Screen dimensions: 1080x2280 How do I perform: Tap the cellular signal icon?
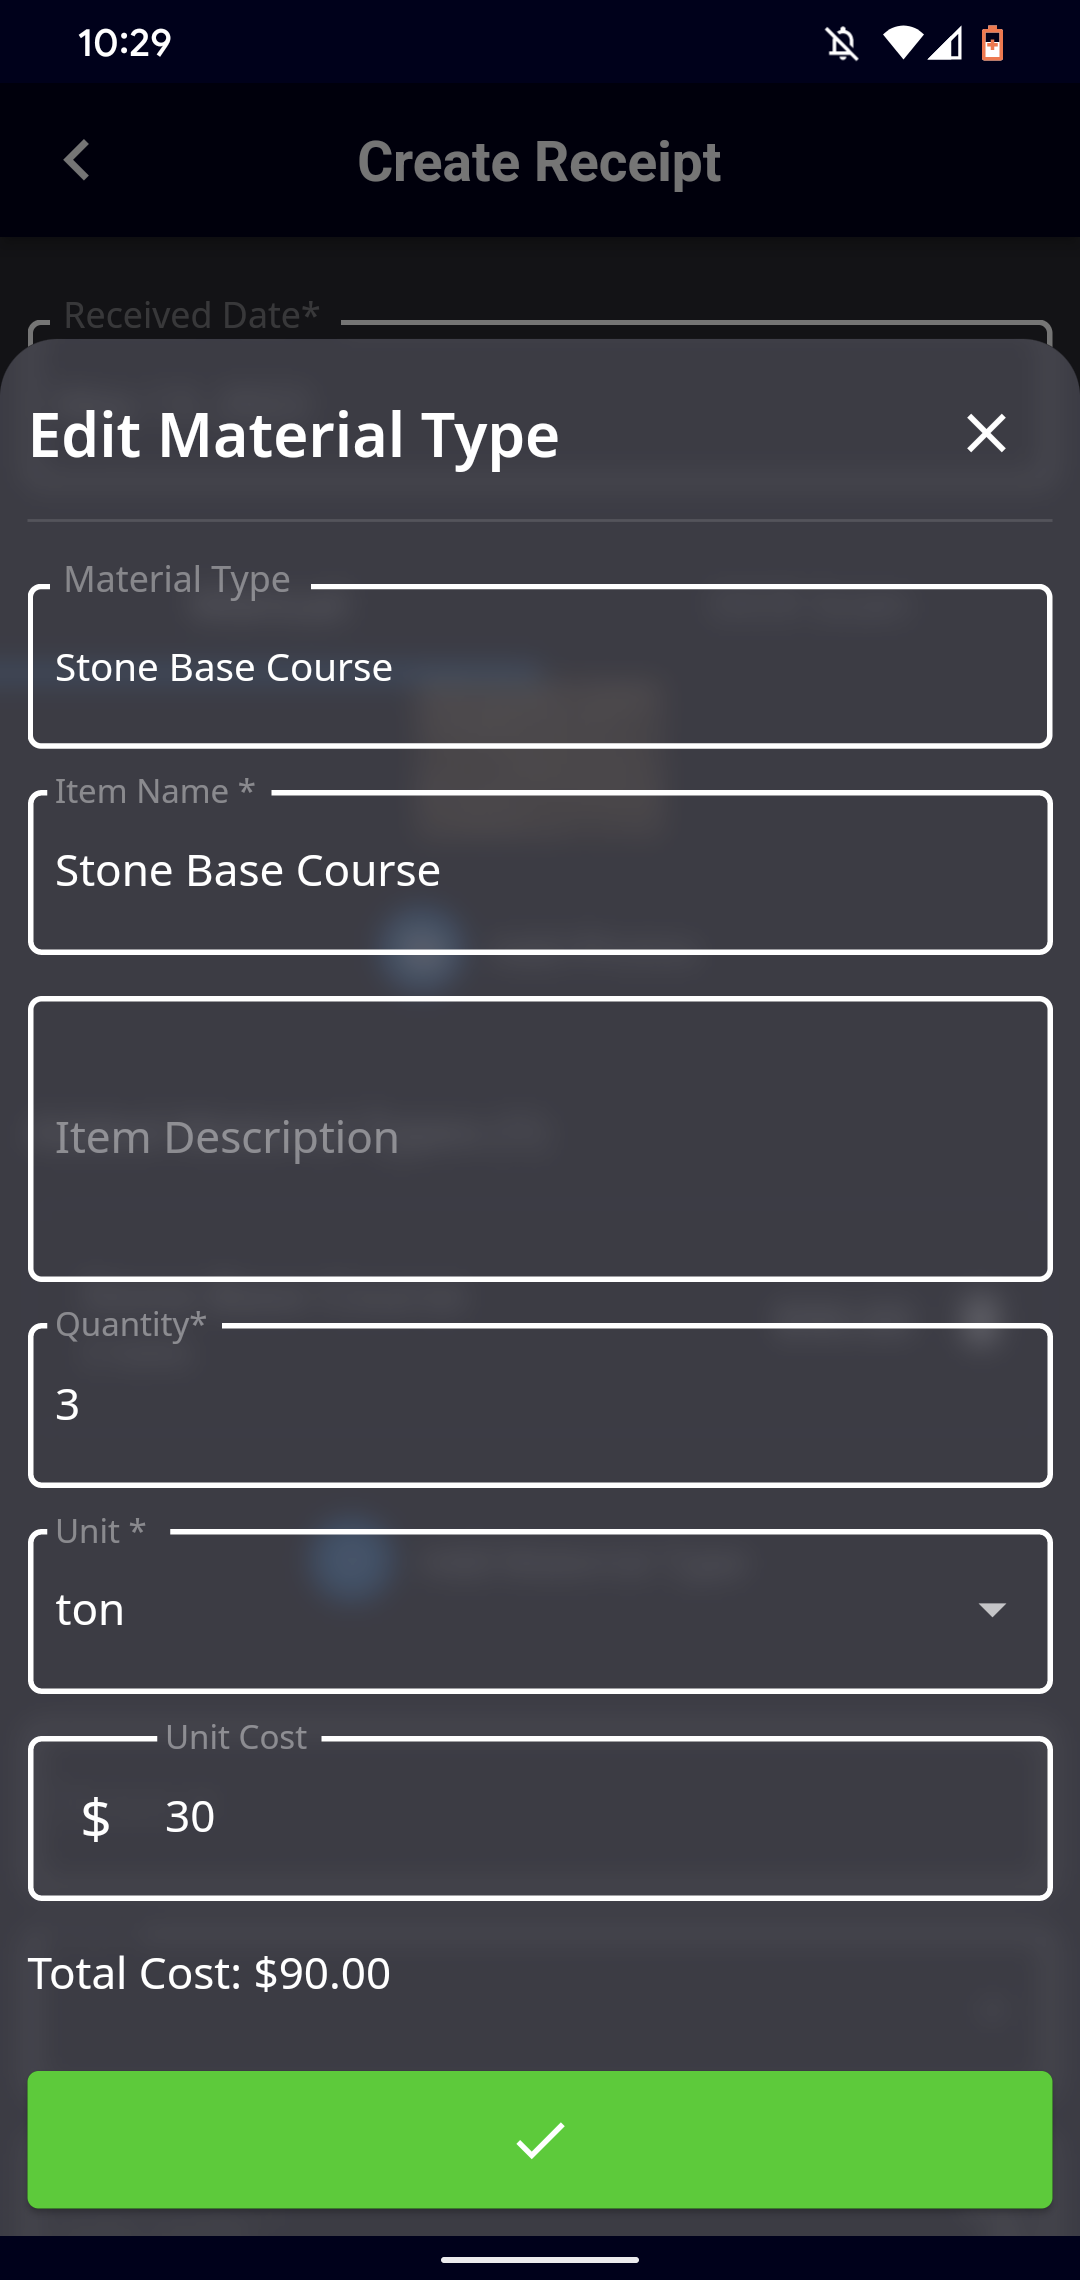point(945,43)
